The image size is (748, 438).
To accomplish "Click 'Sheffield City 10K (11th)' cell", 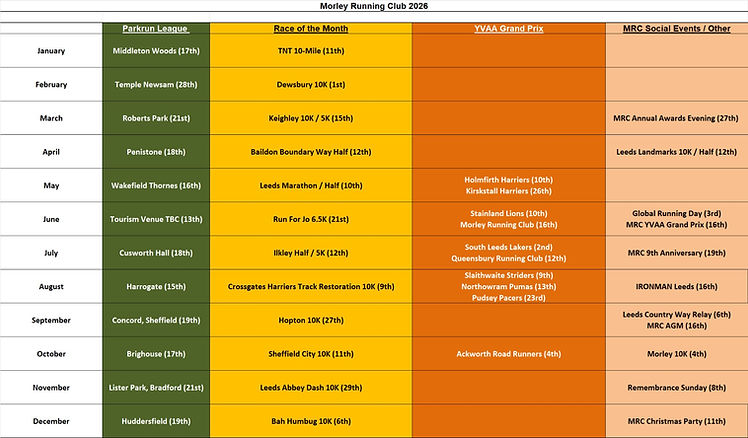I will [x=311, y=354].
